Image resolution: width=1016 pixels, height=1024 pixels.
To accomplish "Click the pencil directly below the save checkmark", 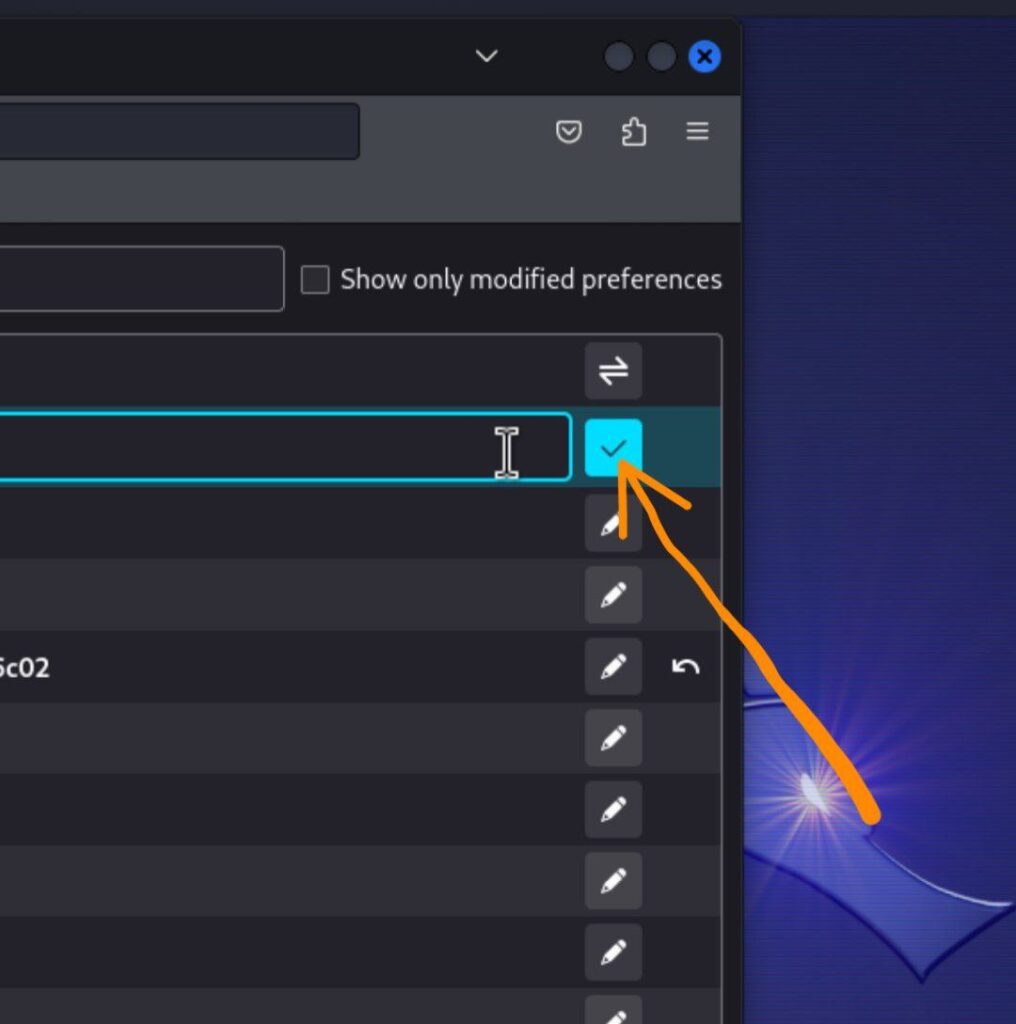I will click(x=613, y=524).
